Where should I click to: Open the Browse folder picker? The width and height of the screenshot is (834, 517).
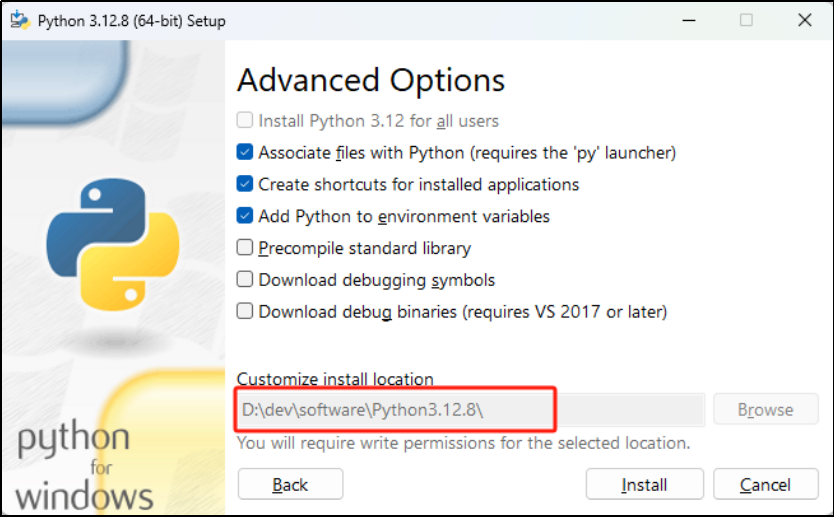pos(765,409)
